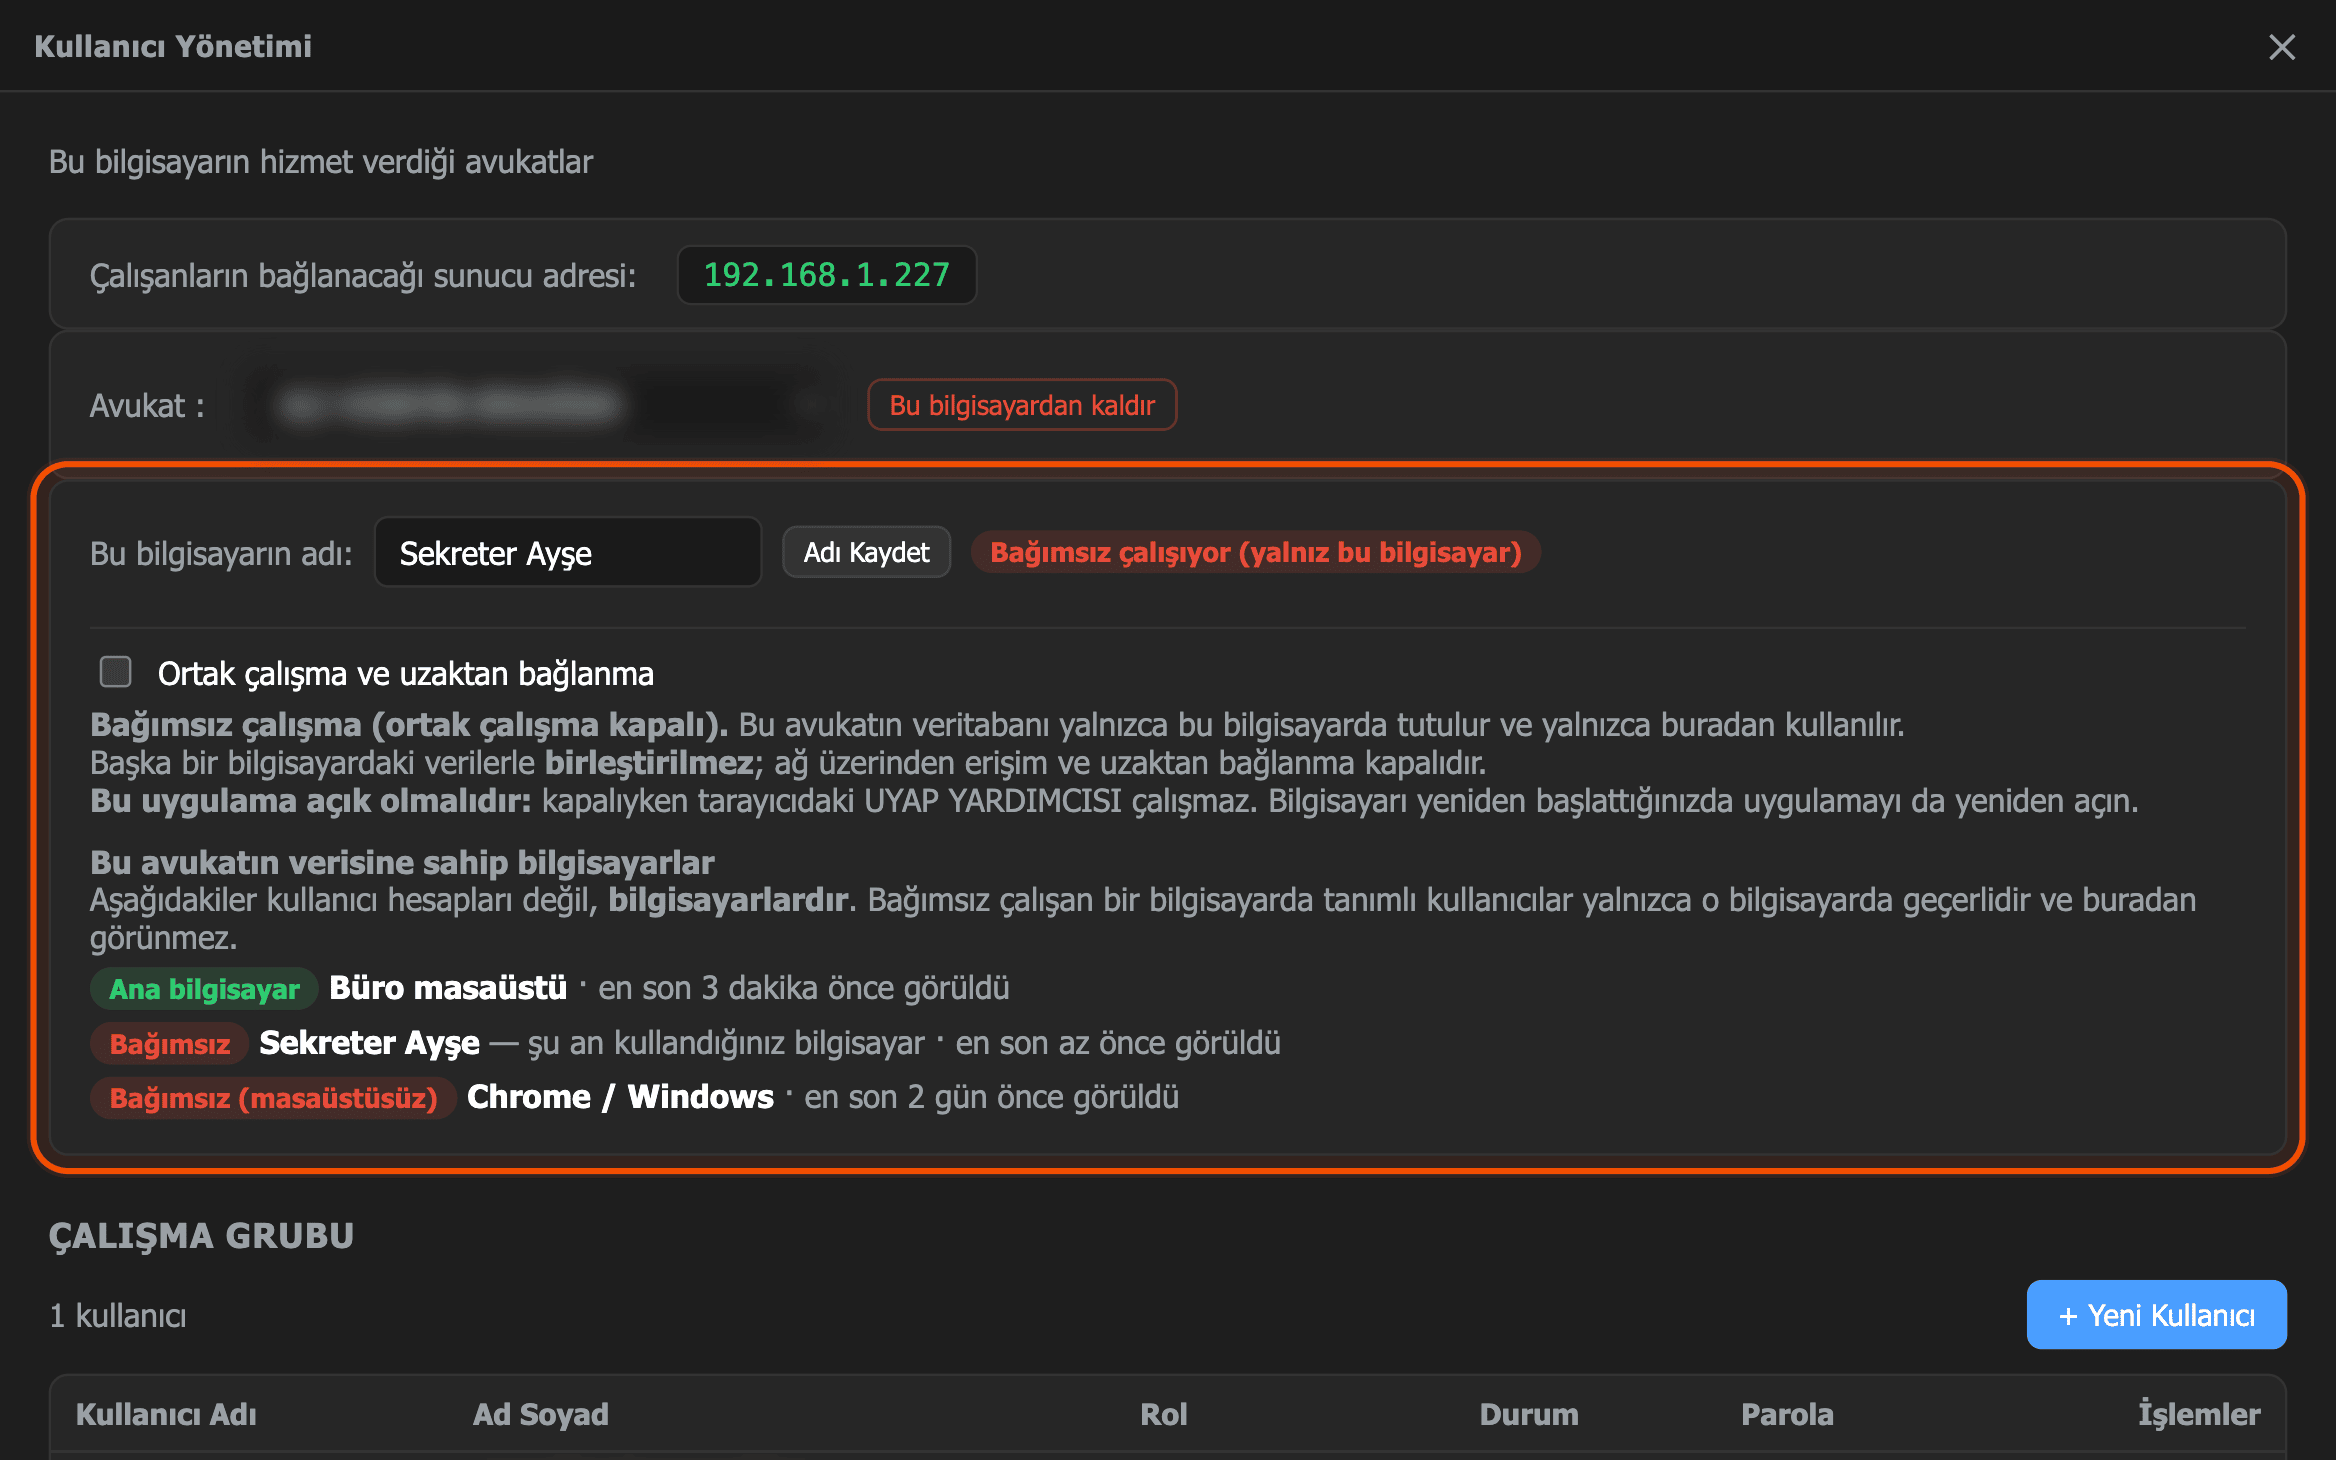Click the Bağımsız badge beside Sekreter Ayşe
Image resolution: width=2336 pixels, height=1460 pixels.
[x=170, y=1044]
